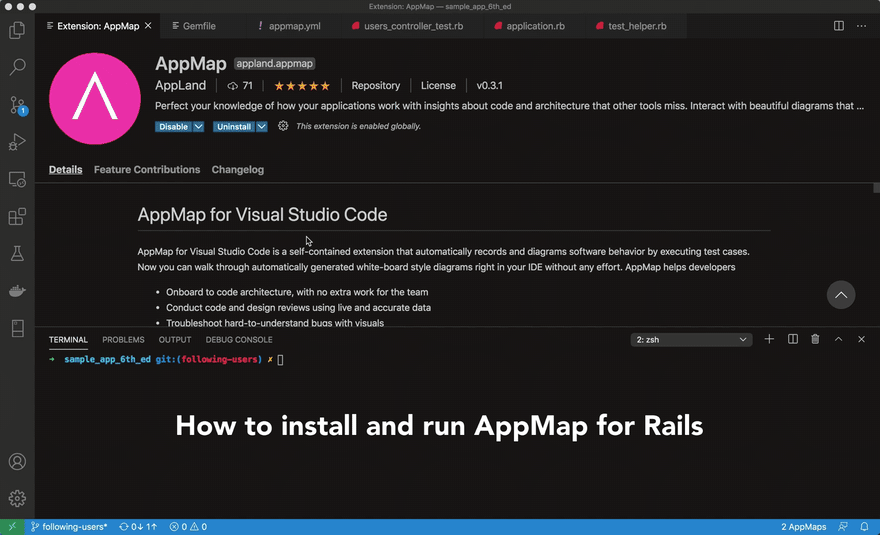Click the extension settings gear icon
The height and width of the screenshot is (535, 880).
283,126
